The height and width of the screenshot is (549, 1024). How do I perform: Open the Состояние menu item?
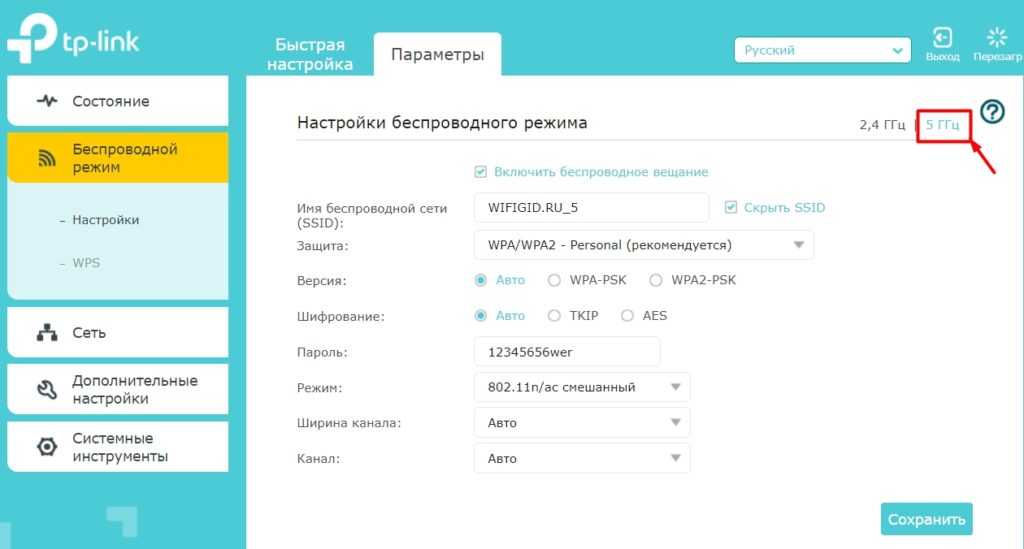(118, 101)
